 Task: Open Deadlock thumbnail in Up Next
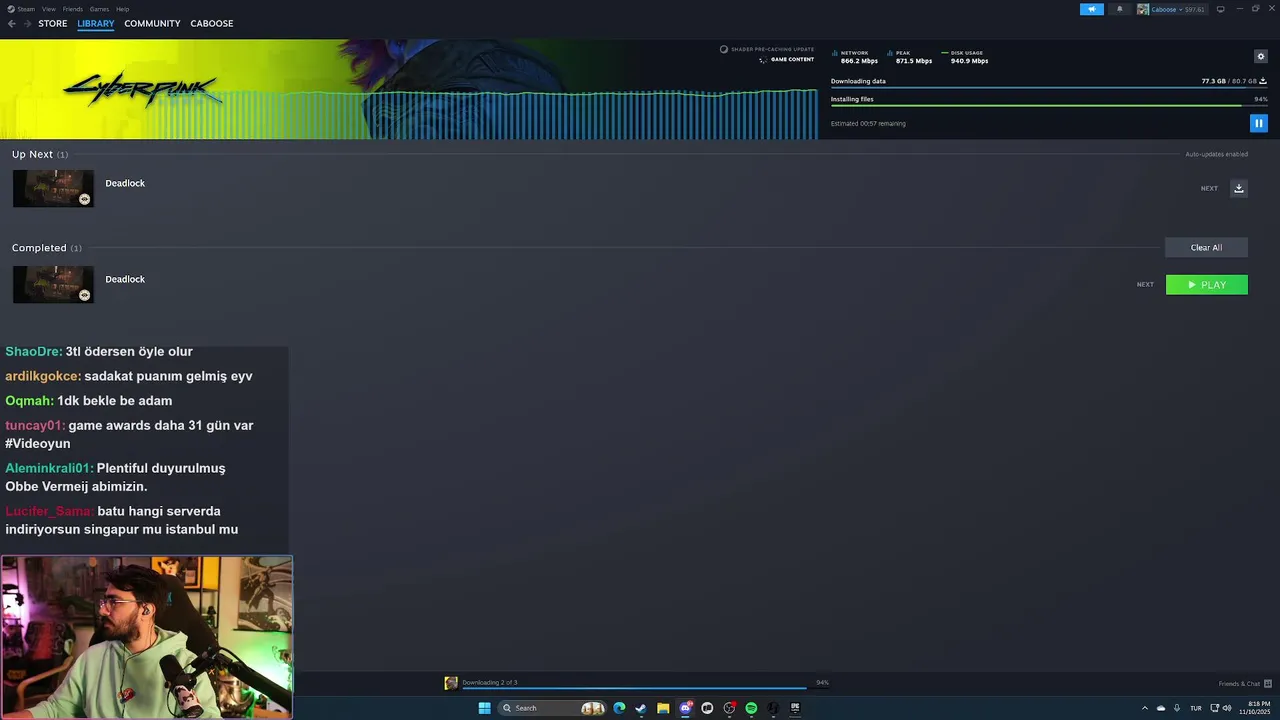pyautogui.click(x=53, y=188)
